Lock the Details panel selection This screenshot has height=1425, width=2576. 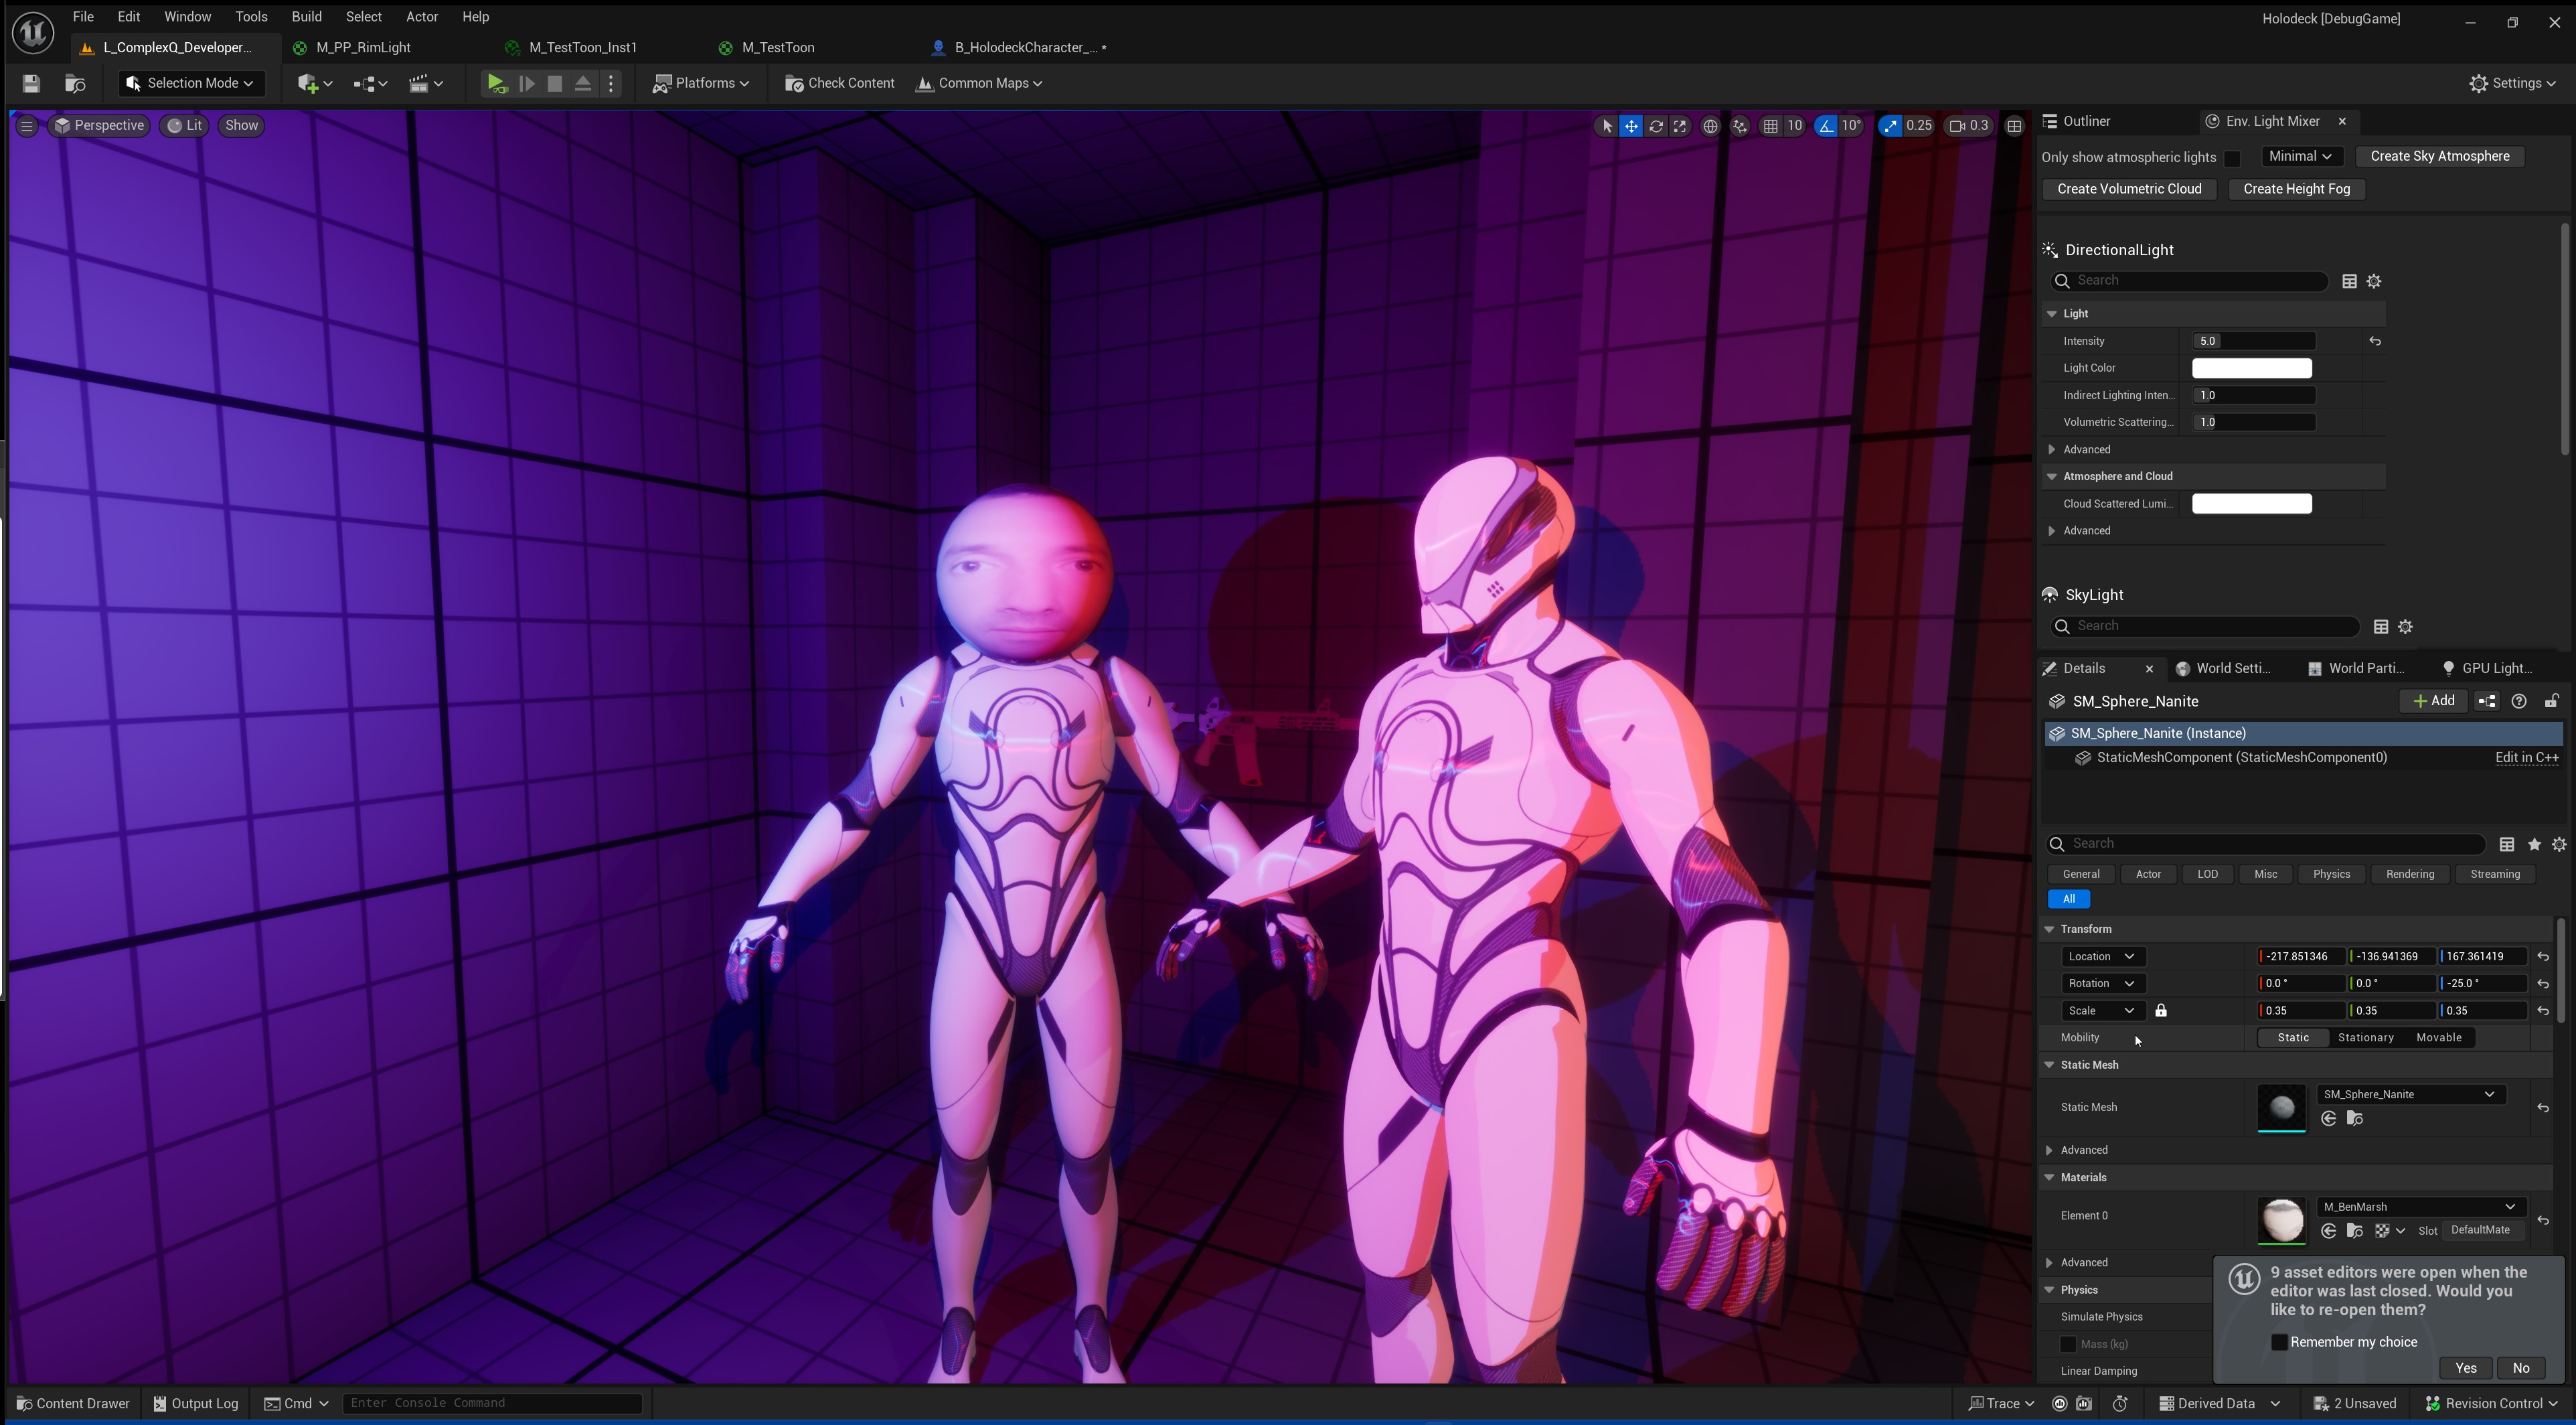pos(2552,702)
